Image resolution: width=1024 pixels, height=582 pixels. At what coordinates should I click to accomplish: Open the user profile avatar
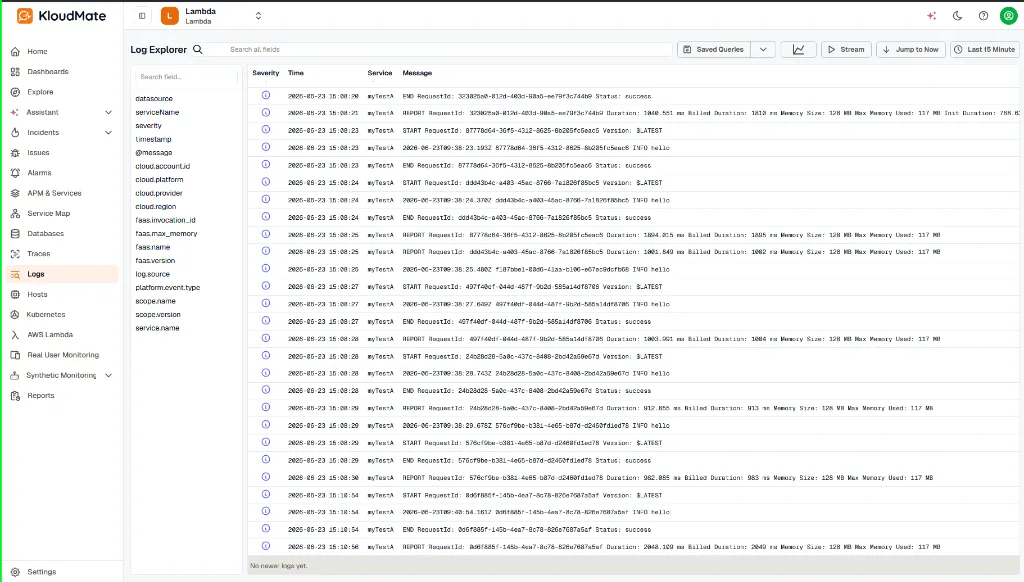click(x=1008, y=16)
